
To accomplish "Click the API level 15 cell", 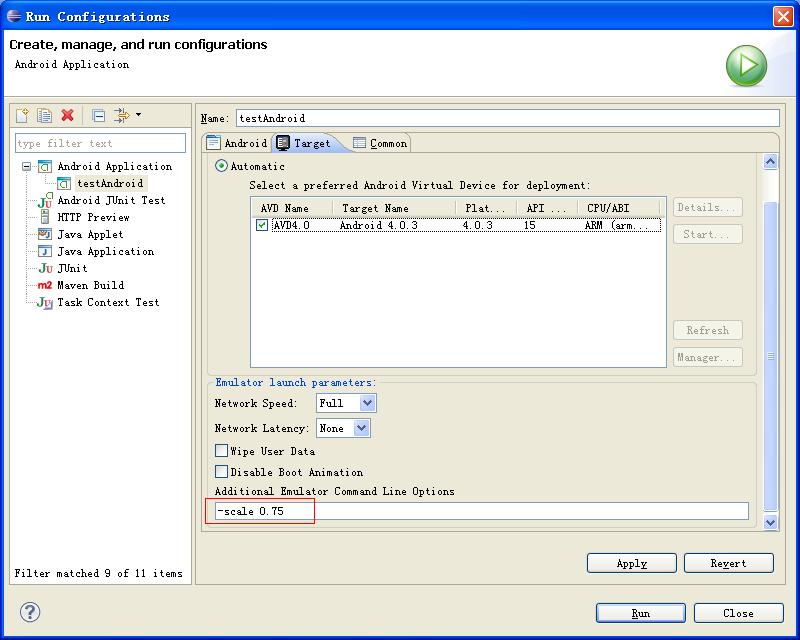I will click(x=530, y=225).
